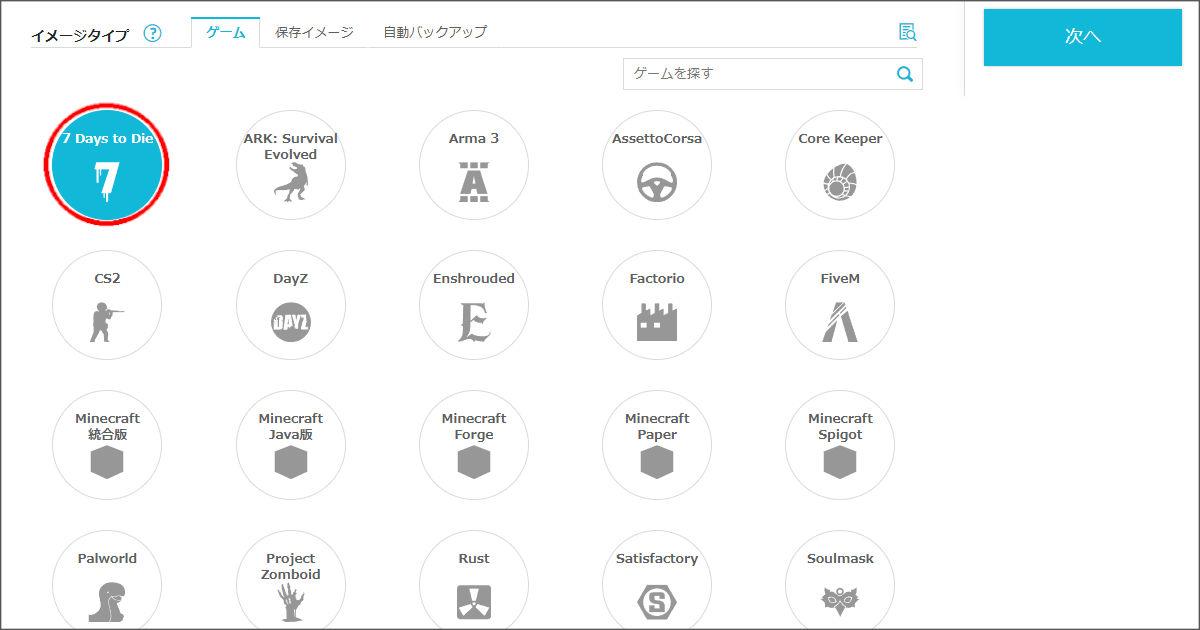
Task: Select the 7 Days to Die game image
Action: point(107,165)
